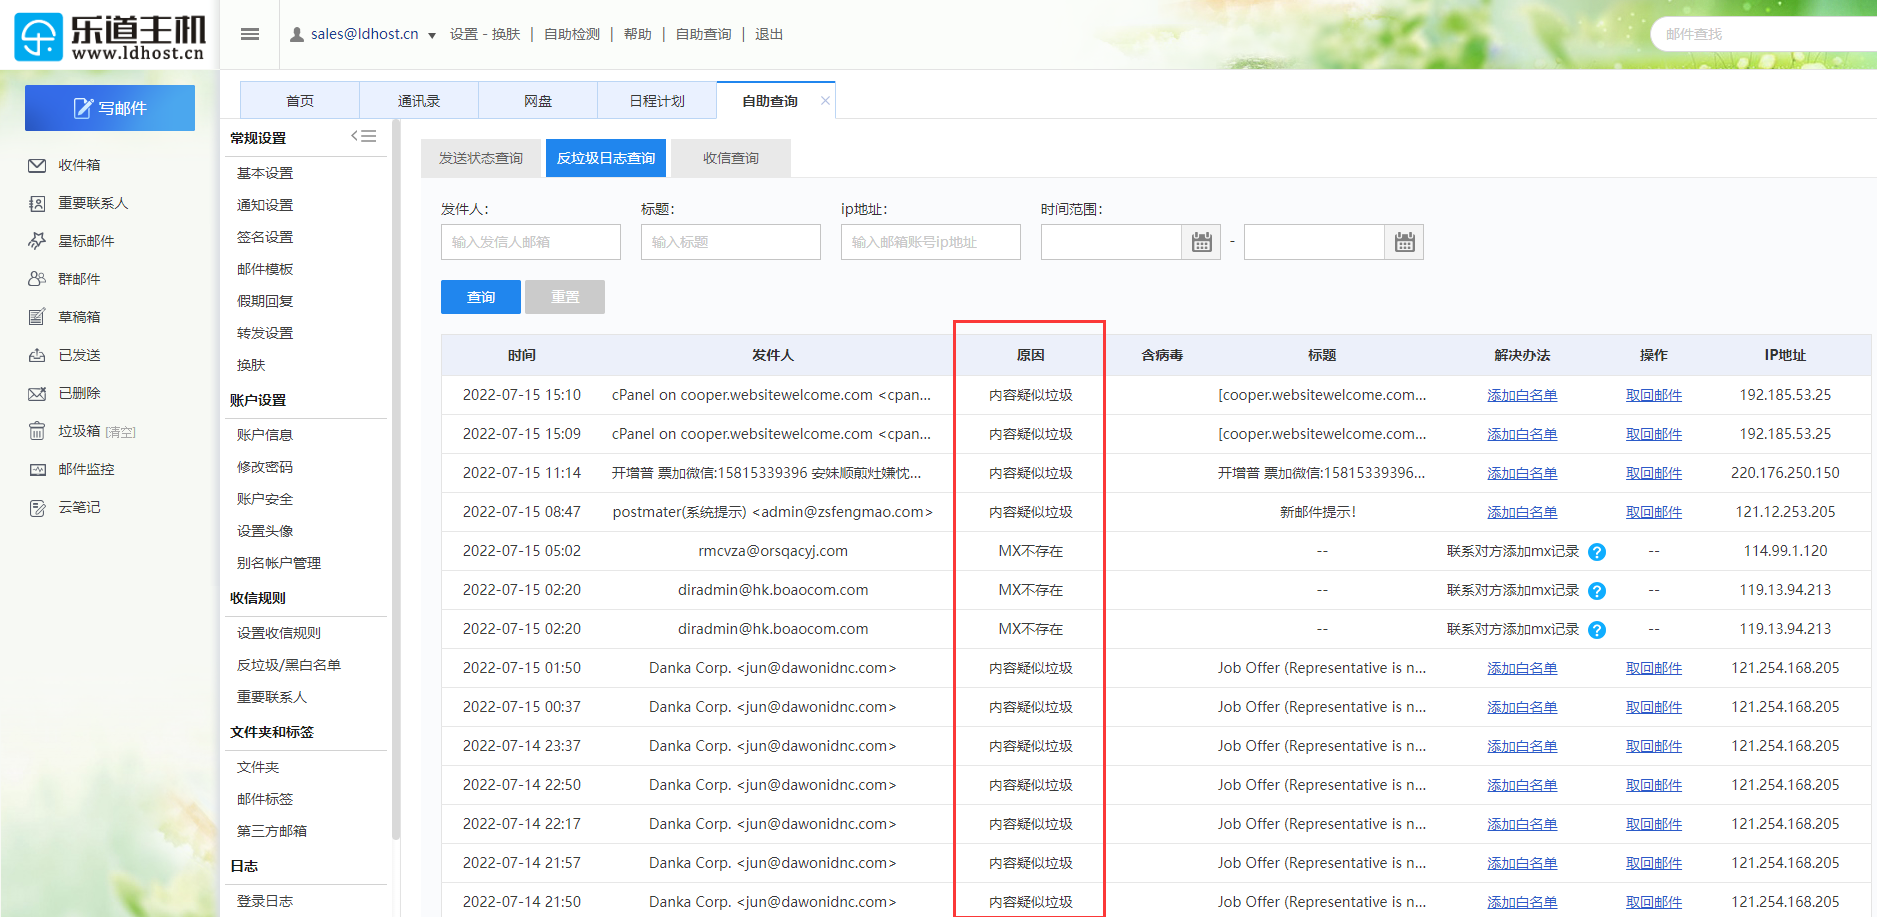
Task: Click 帮助 in top menu
Action: 638,34
